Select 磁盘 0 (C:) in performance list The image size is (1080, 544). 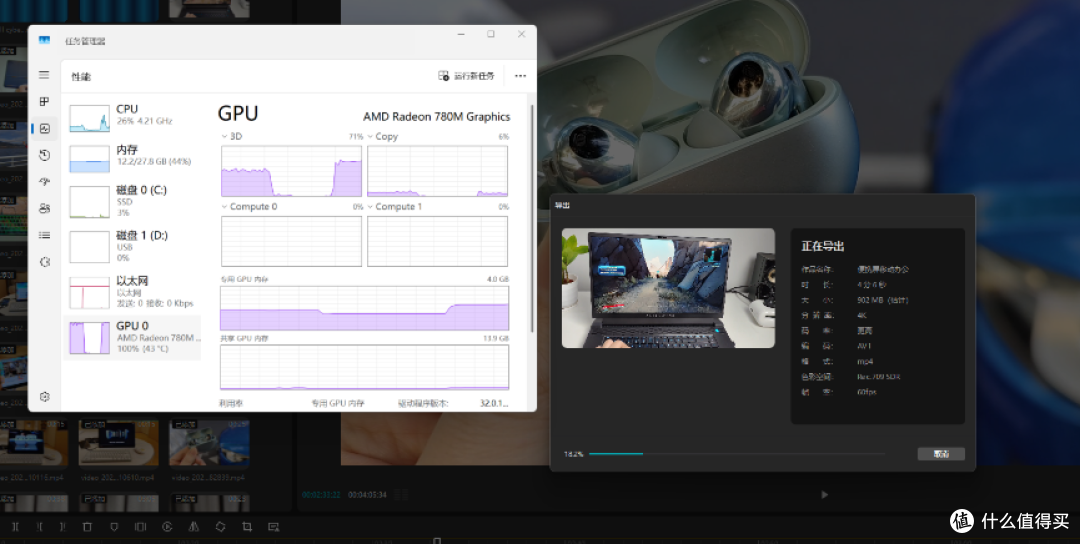coord(133,201)
